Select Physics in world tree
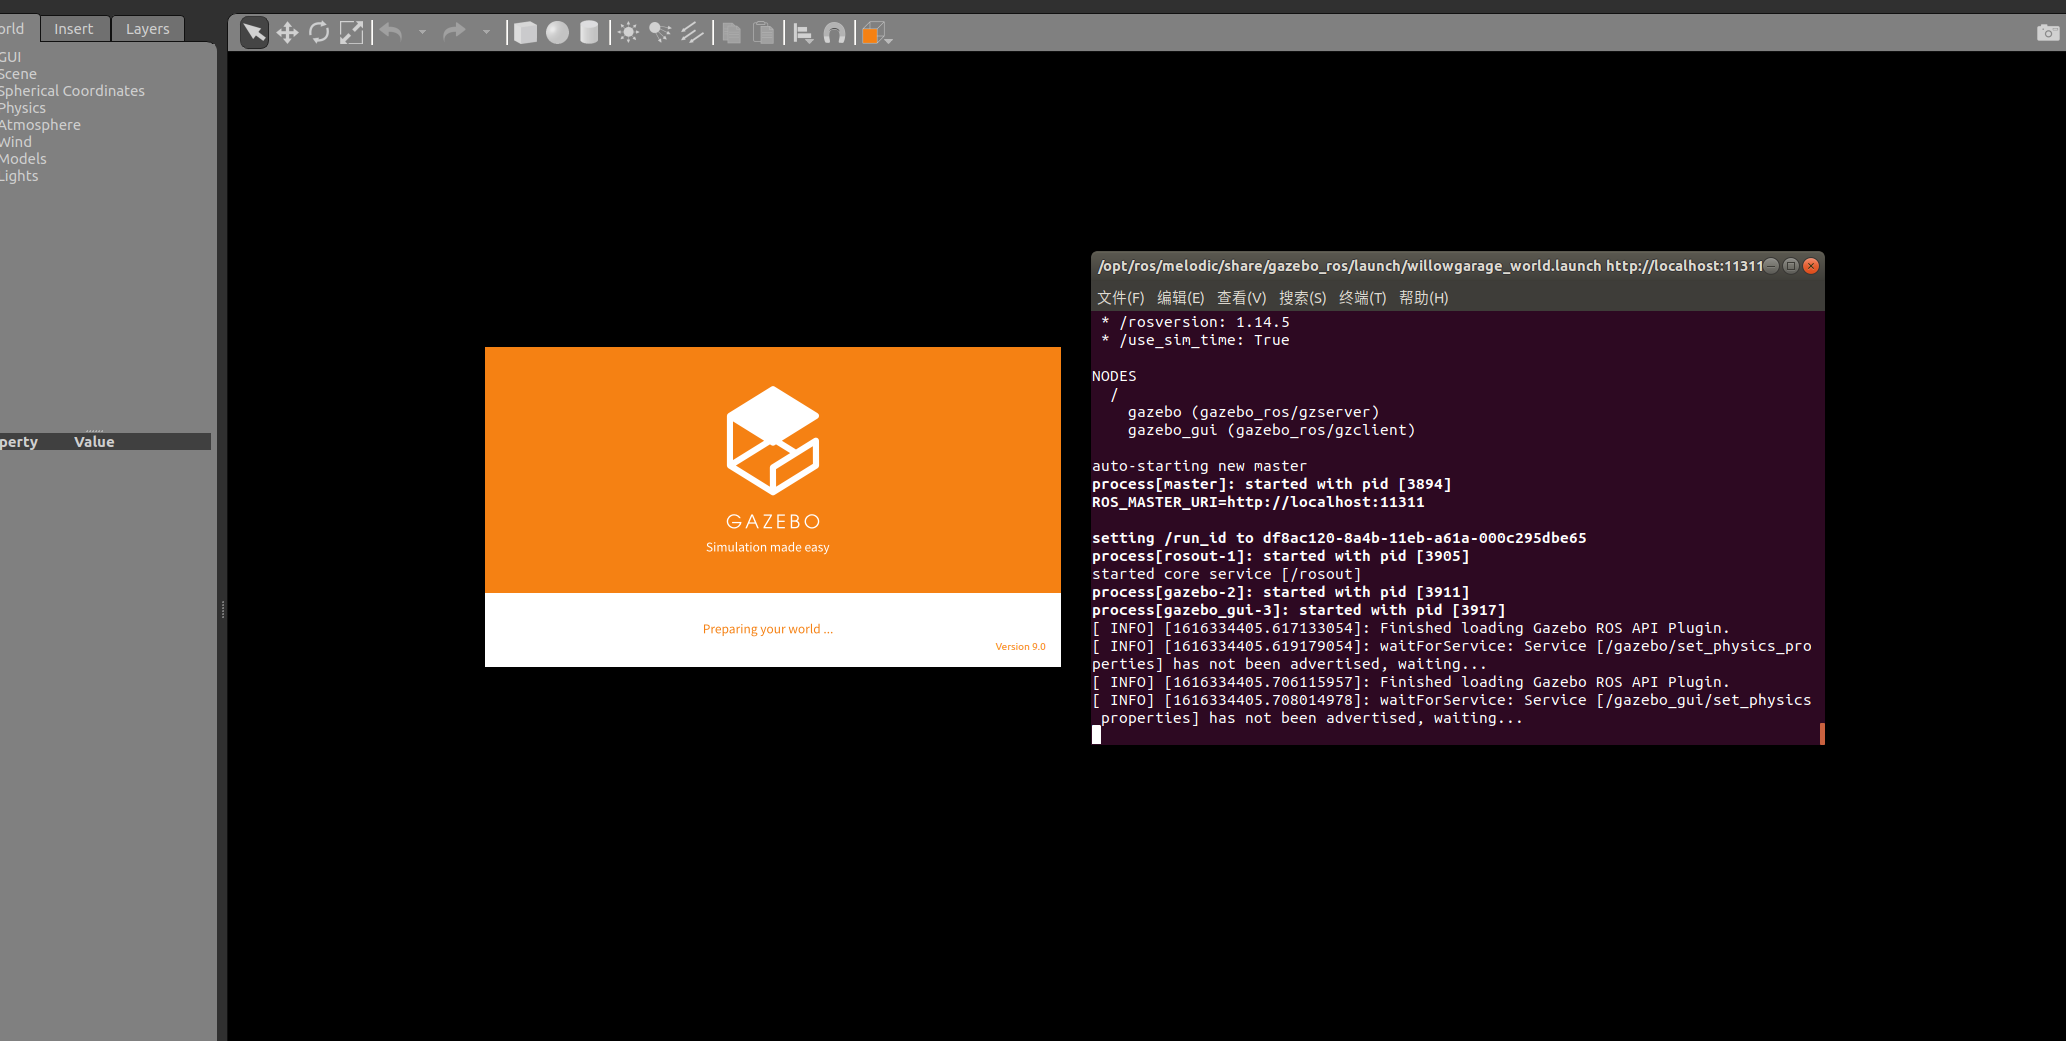The width and height of the screenshot is (2066, 1041). (x=23, y=108)
